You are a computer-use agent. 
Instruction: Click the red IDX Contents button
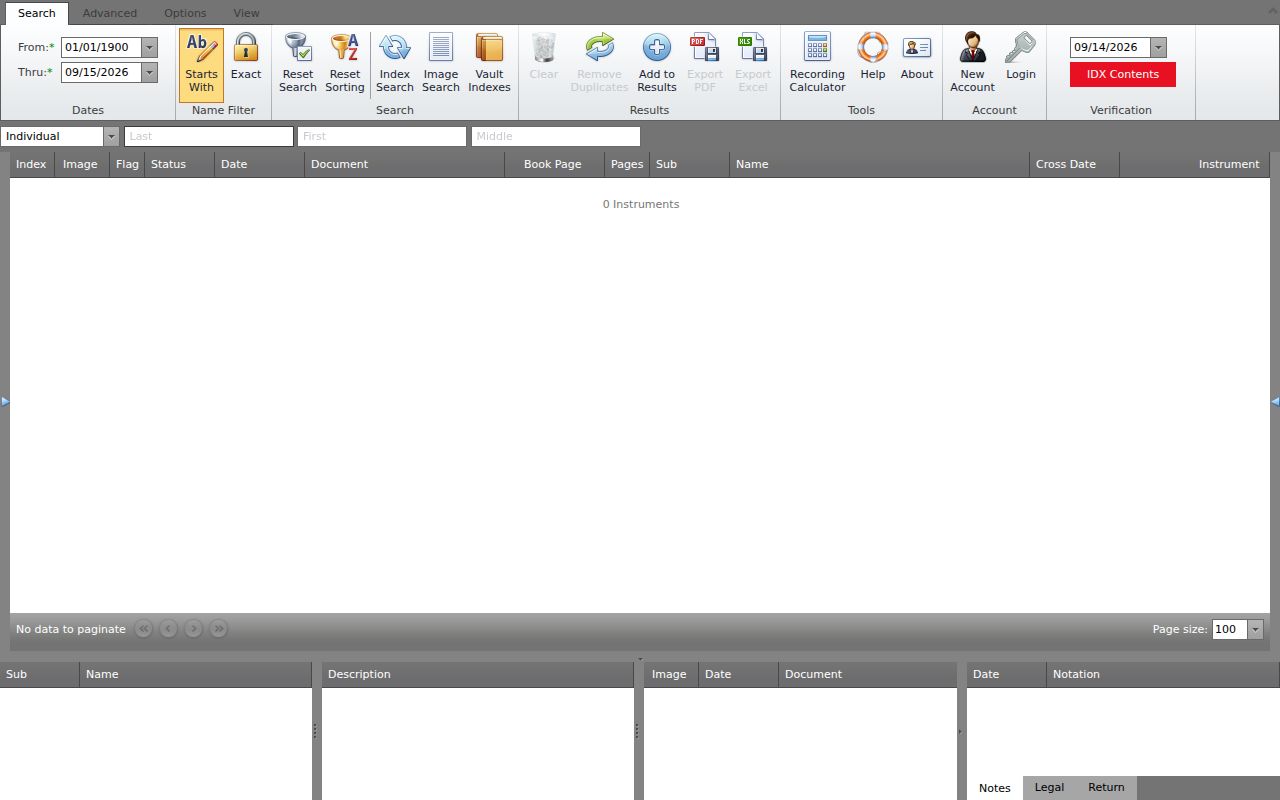tap(1123, 74)
